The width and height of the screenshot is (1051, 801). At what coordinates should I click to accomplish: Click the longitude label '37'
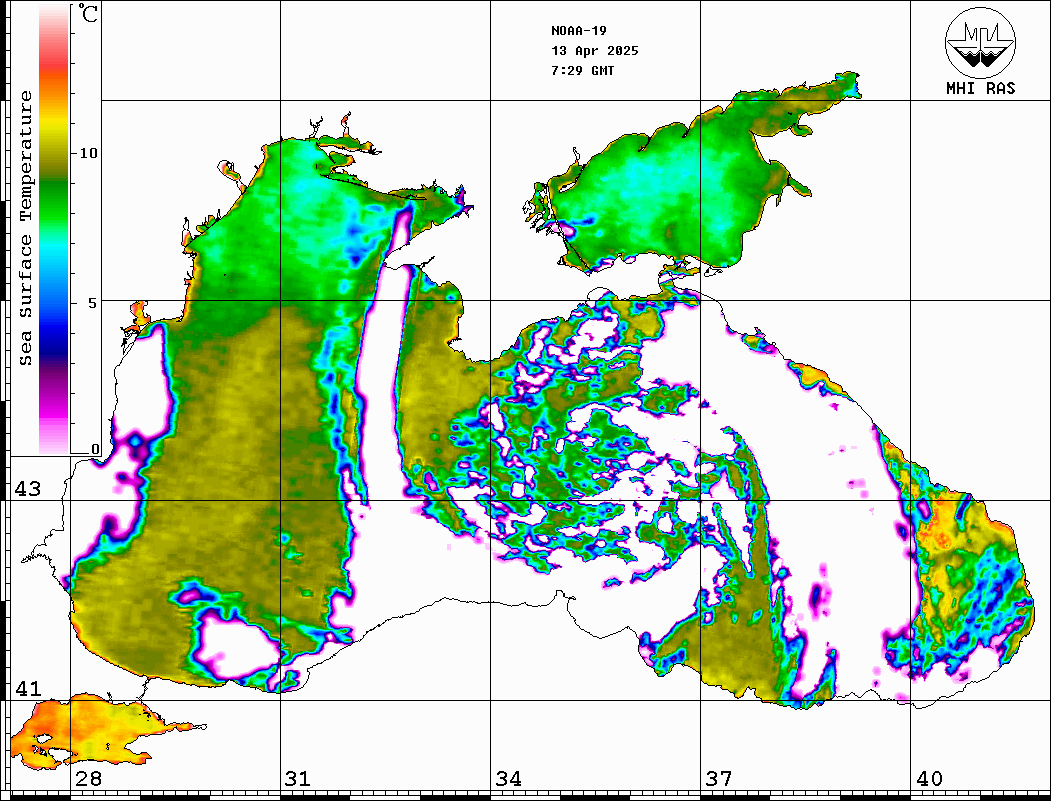pos(718,779)
